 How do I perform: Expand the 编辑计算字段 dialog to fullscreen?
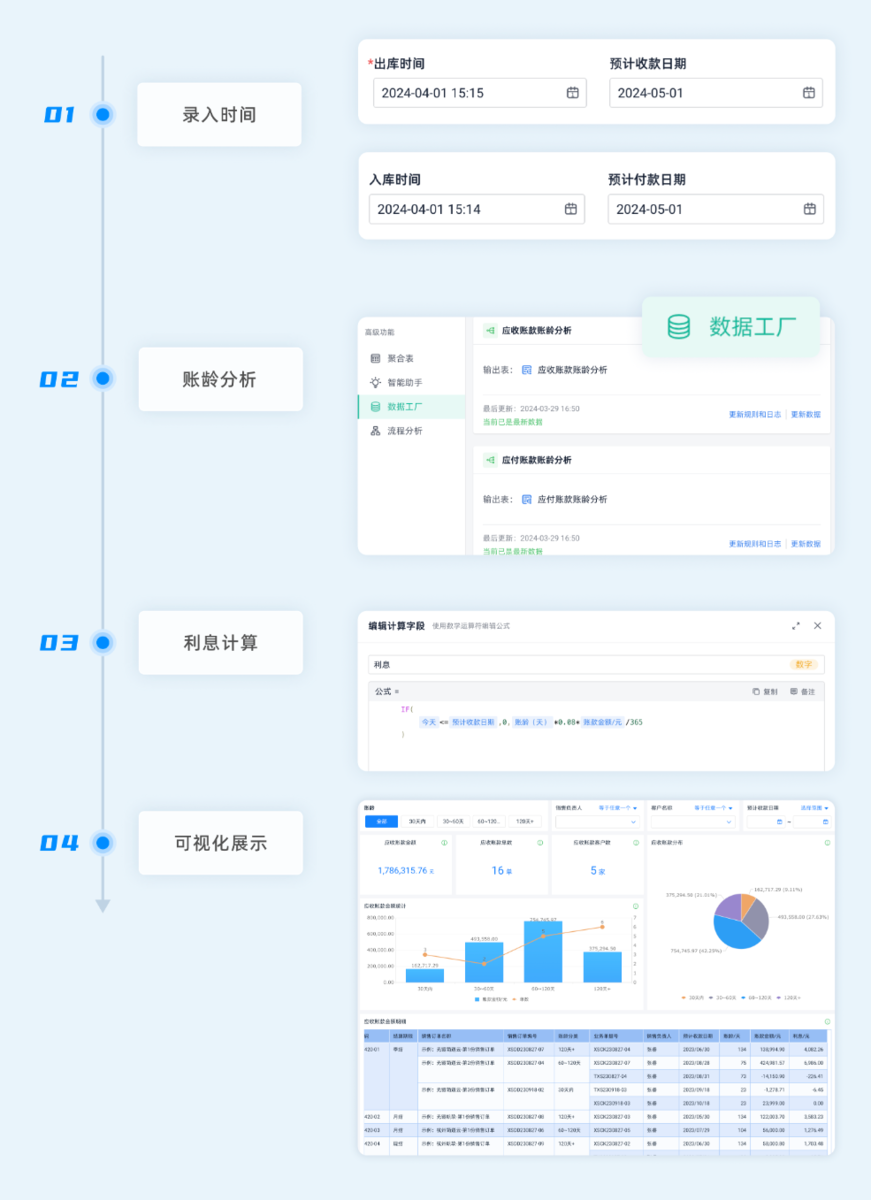tap(796, 625)
